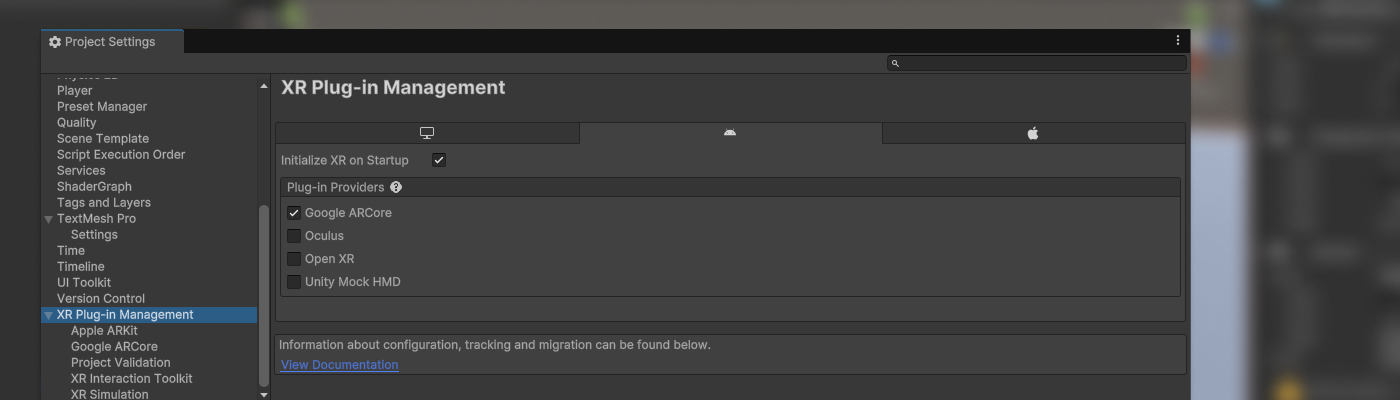The height and width of the screenshot is (400, 1400).
Task: Collapse the TextMesh Pro tree arrow
Action: coord(48,219)
